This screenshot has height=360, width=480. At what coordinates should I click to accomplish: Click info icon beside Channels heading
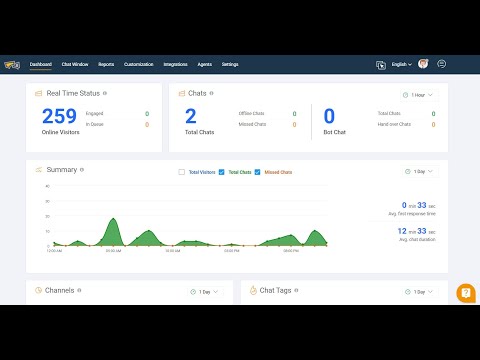pos(79,290)
